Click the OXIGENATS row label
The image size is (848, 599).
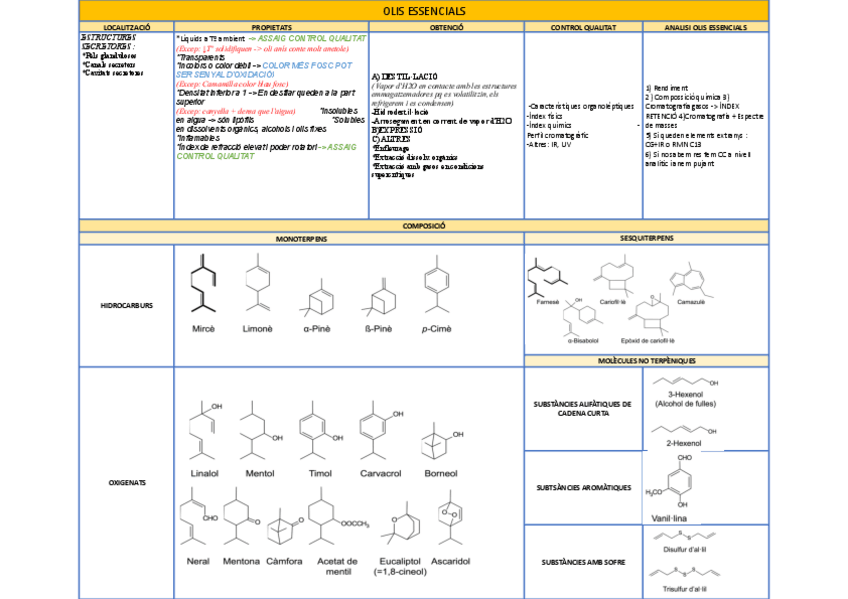point(127,483)
